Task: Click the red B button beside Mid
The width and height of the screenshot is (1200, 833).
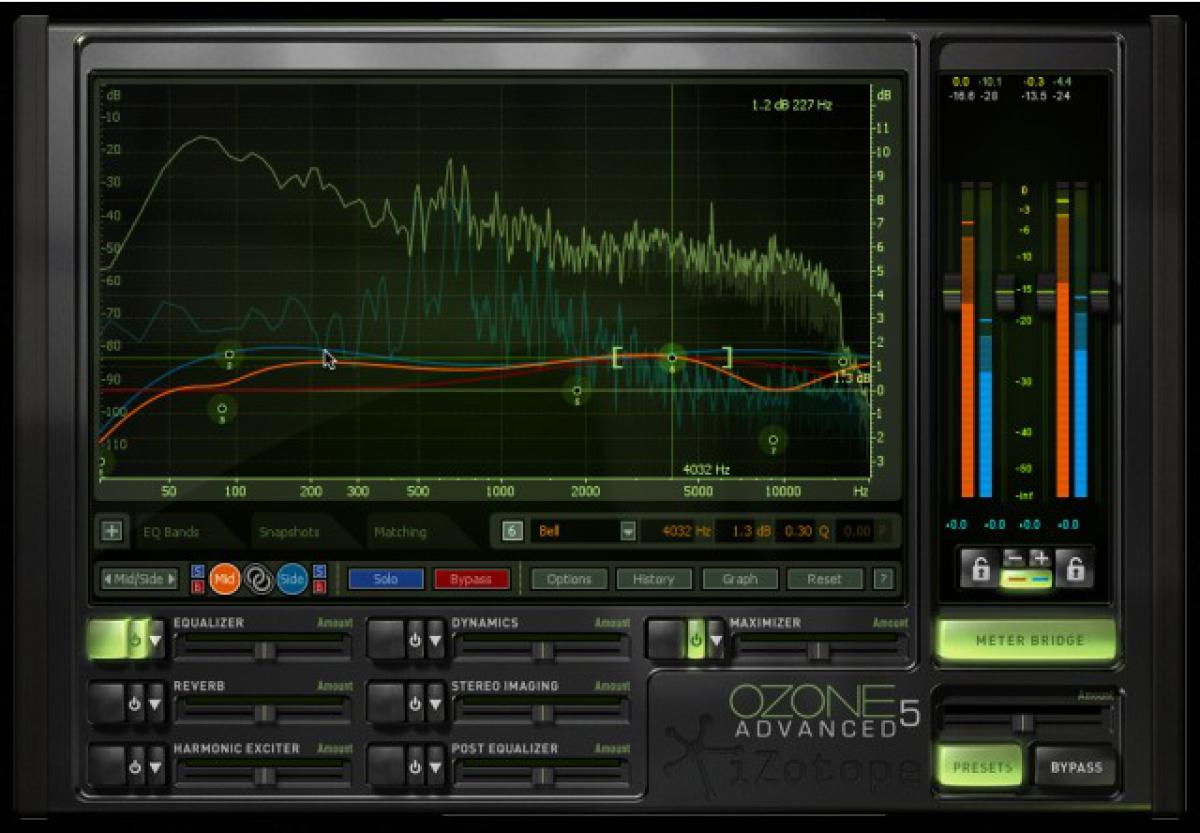Action: click(x=197, y=587)
